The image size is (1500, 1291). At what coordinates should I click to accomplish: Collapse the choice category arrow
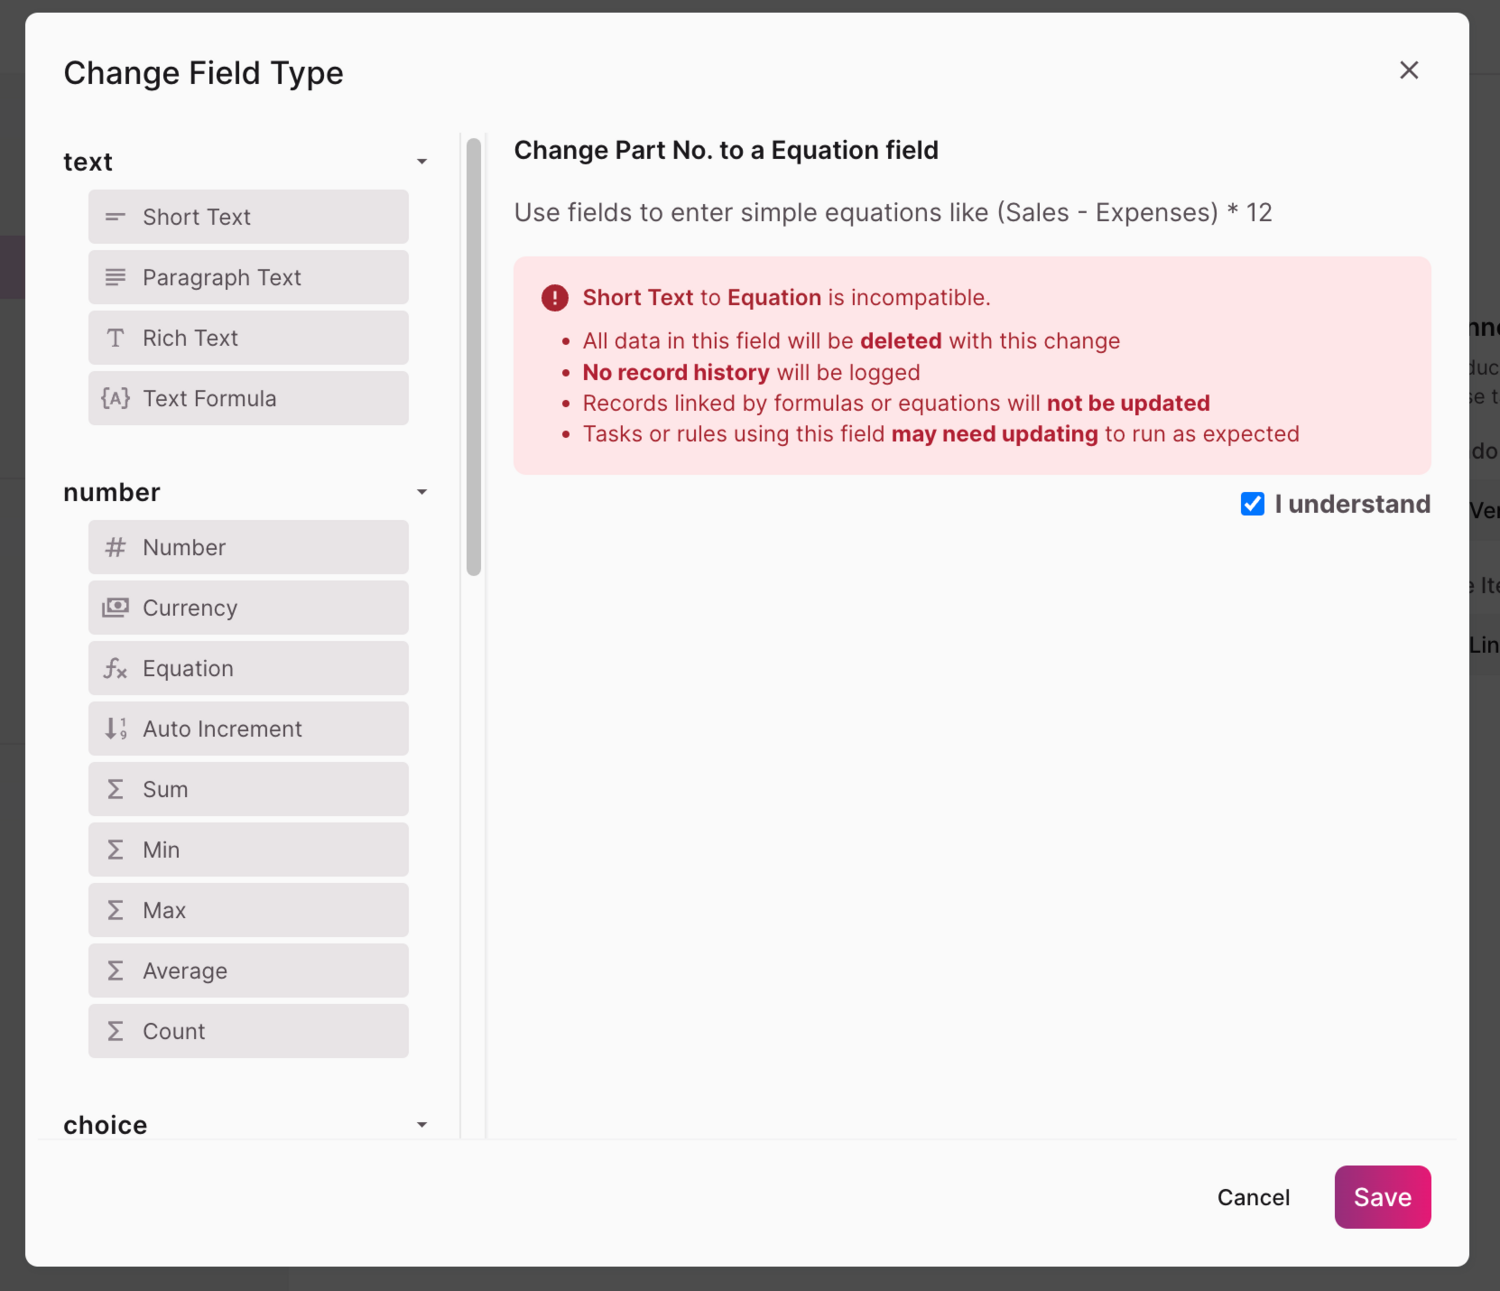(x=422, y=1125)
